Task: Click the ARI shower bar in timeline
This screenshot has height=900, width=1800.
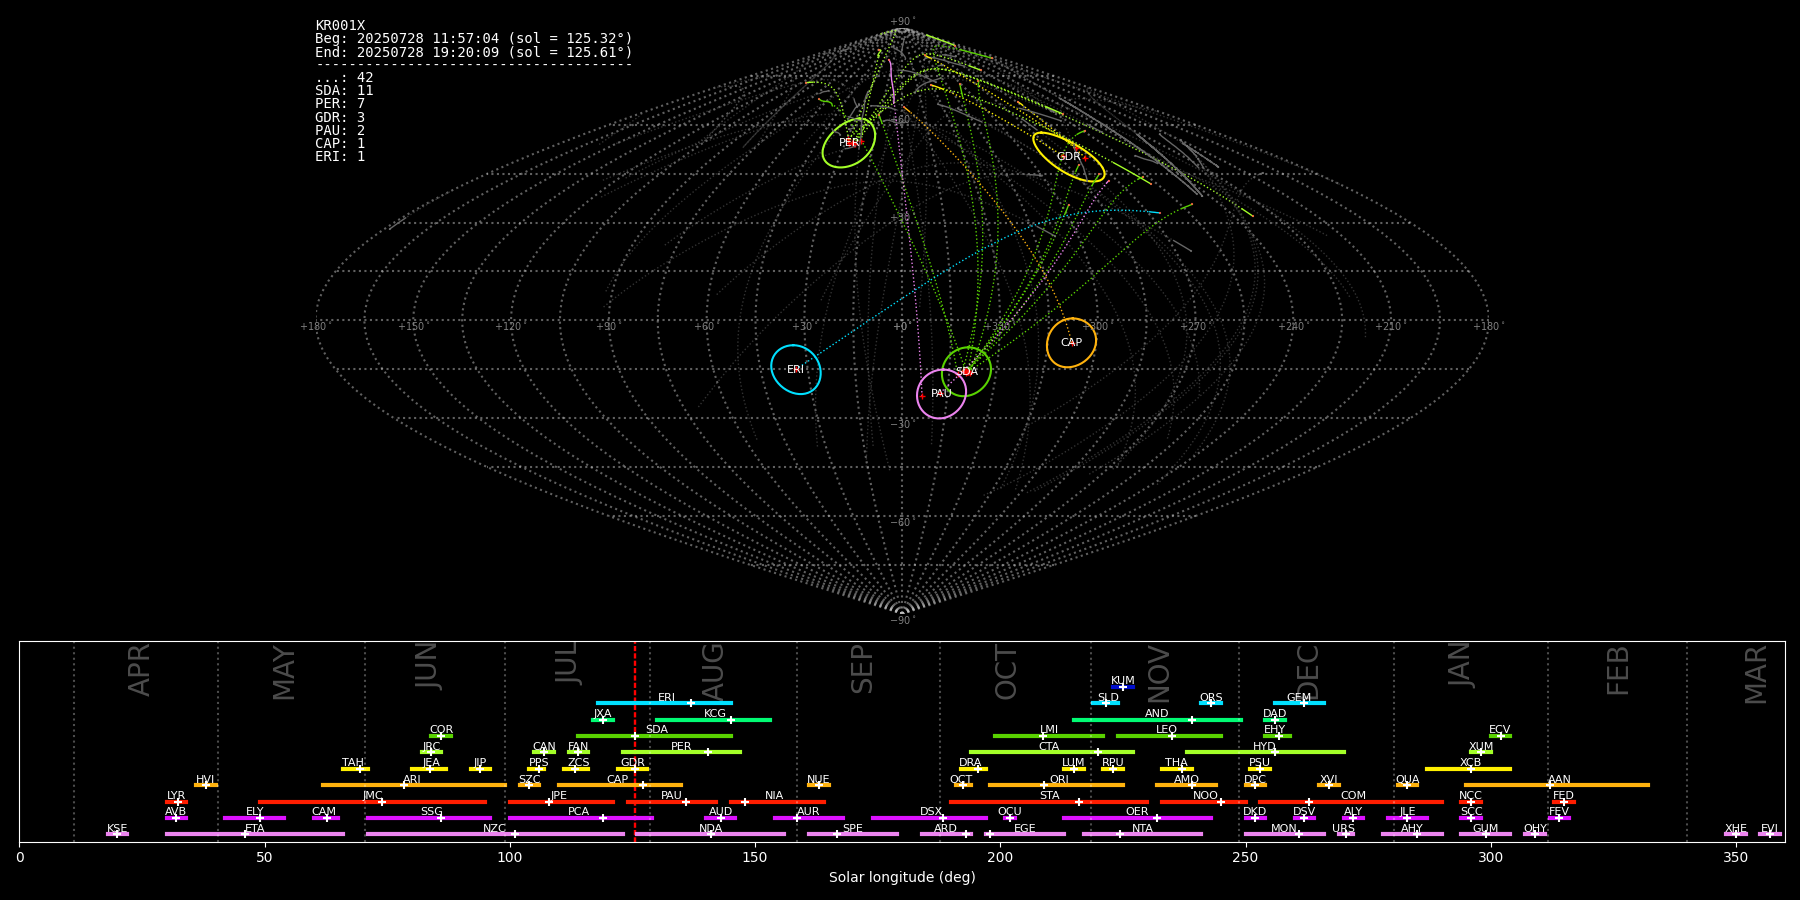Action: tap(414, 785)
